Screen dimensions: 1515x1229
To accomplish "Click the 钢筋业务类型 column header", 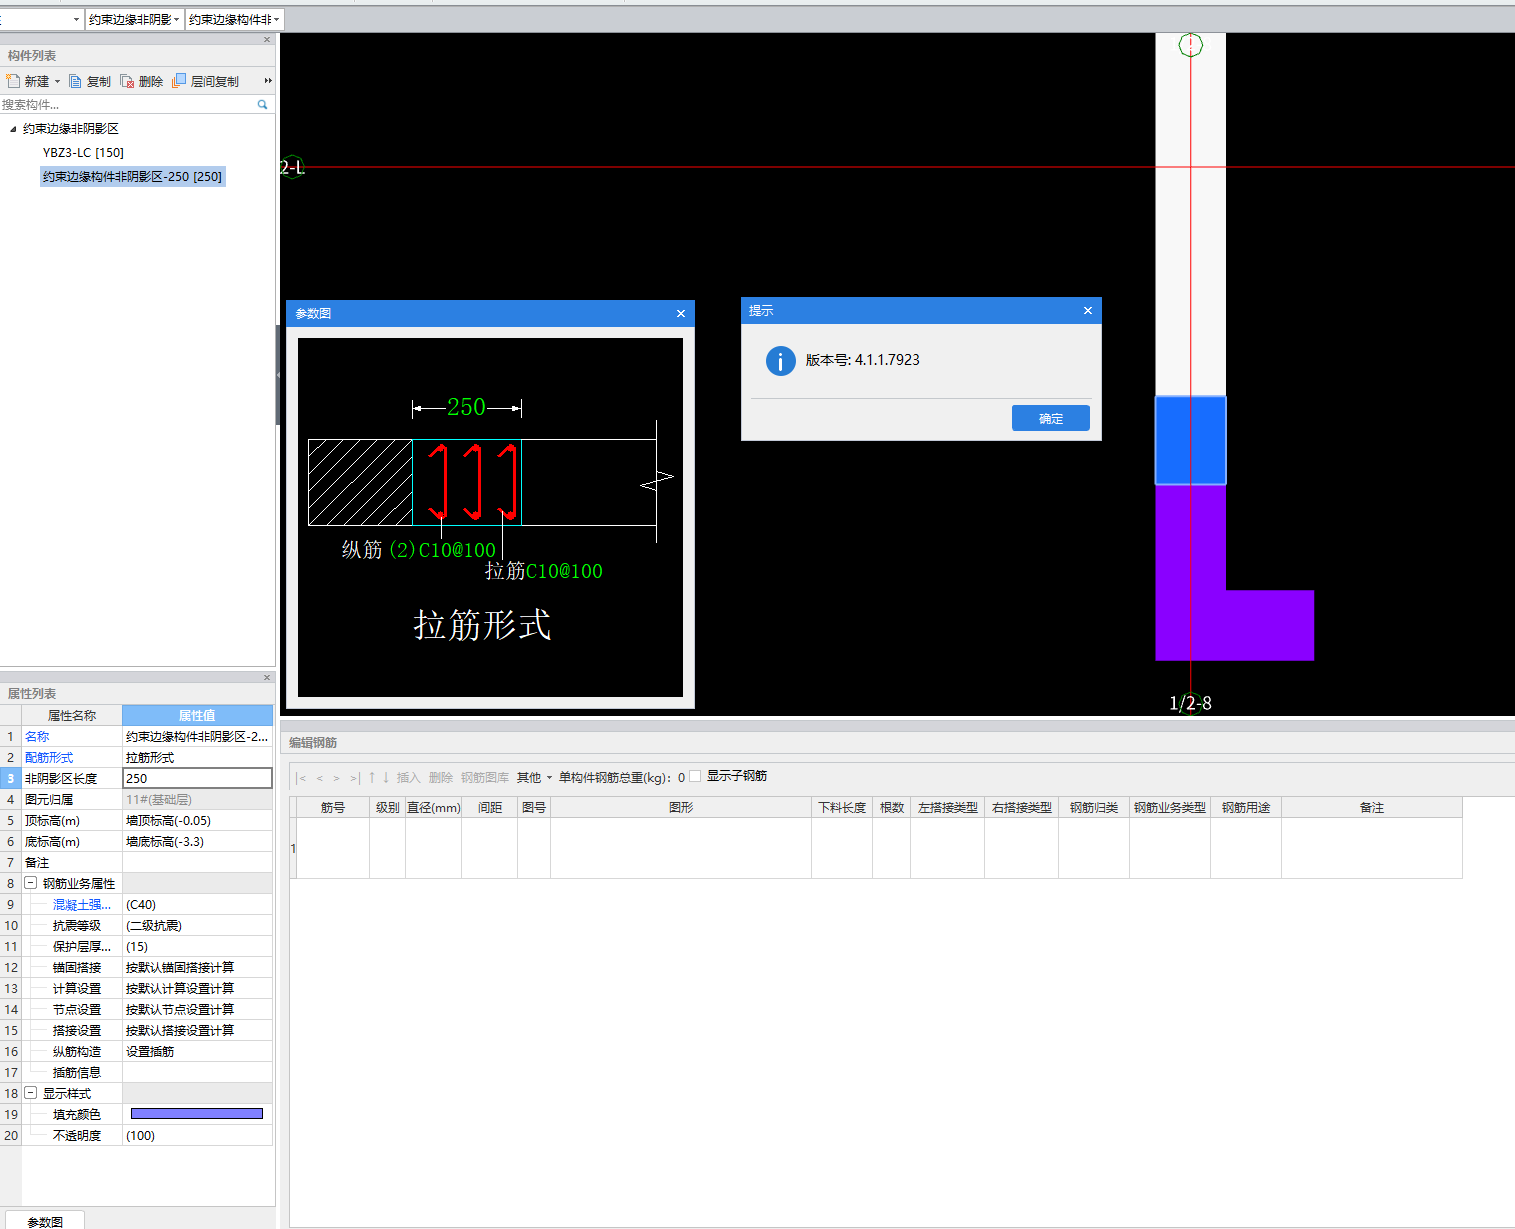I will (x=1170, y=807).
